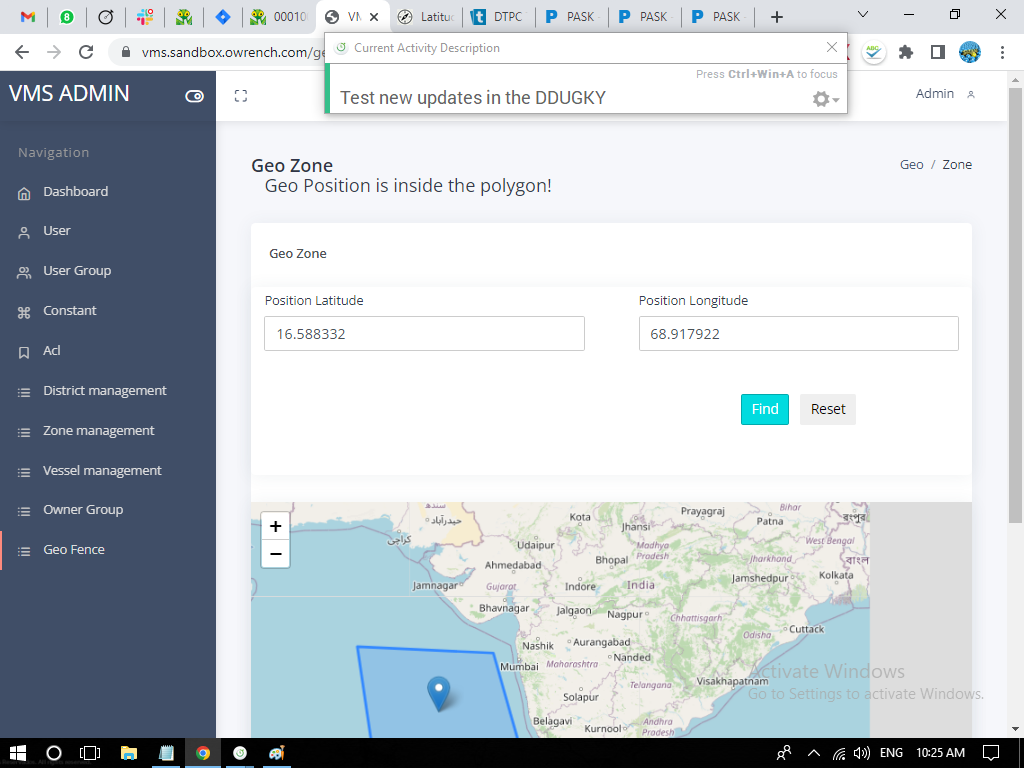The image size is (1024, 768).
Task: Click the fullscreen expand icon
Action: [x=240, y=96]
